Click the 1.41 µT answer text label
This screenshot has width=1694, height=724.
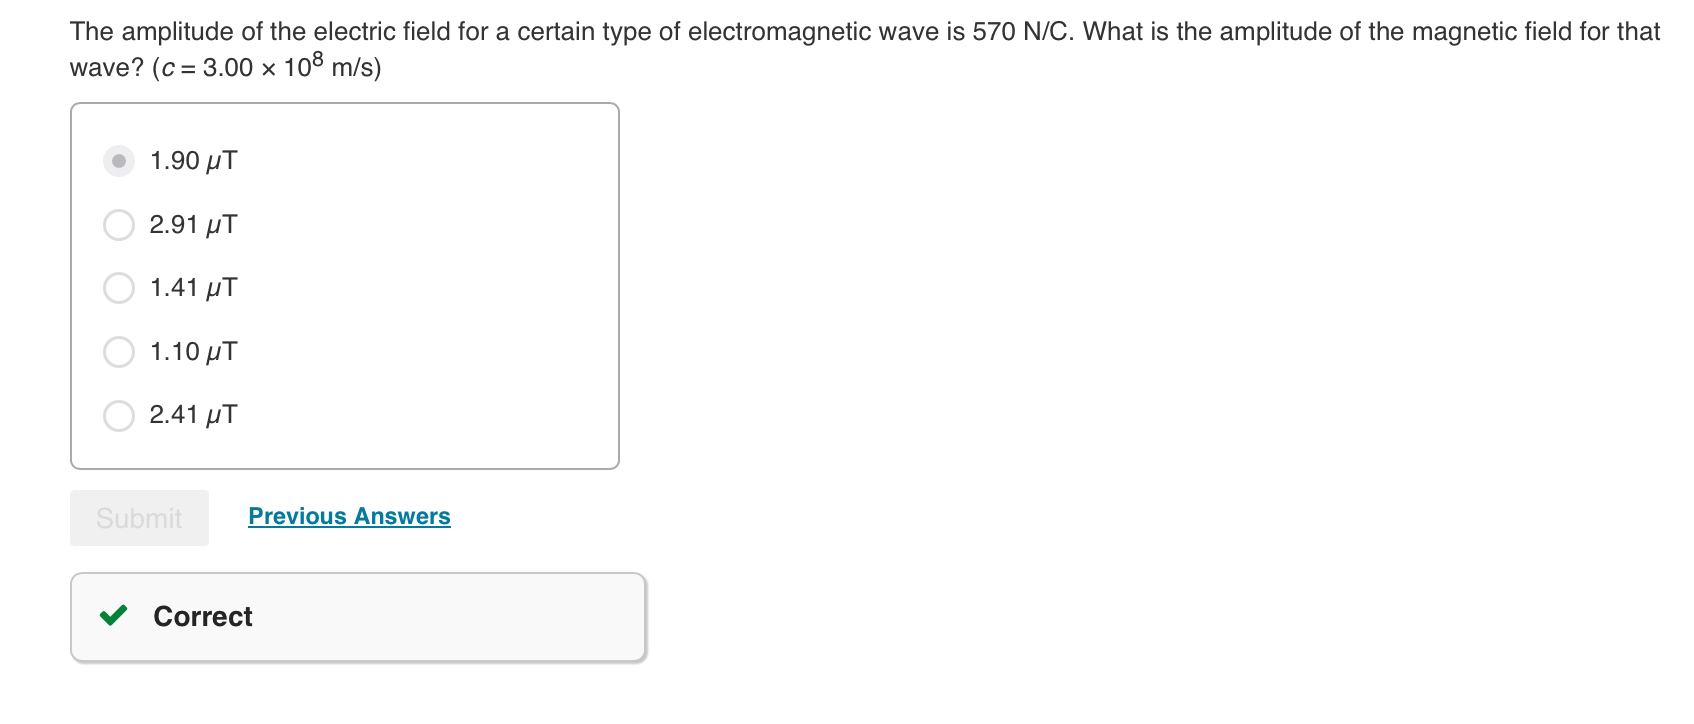(192, 288)
